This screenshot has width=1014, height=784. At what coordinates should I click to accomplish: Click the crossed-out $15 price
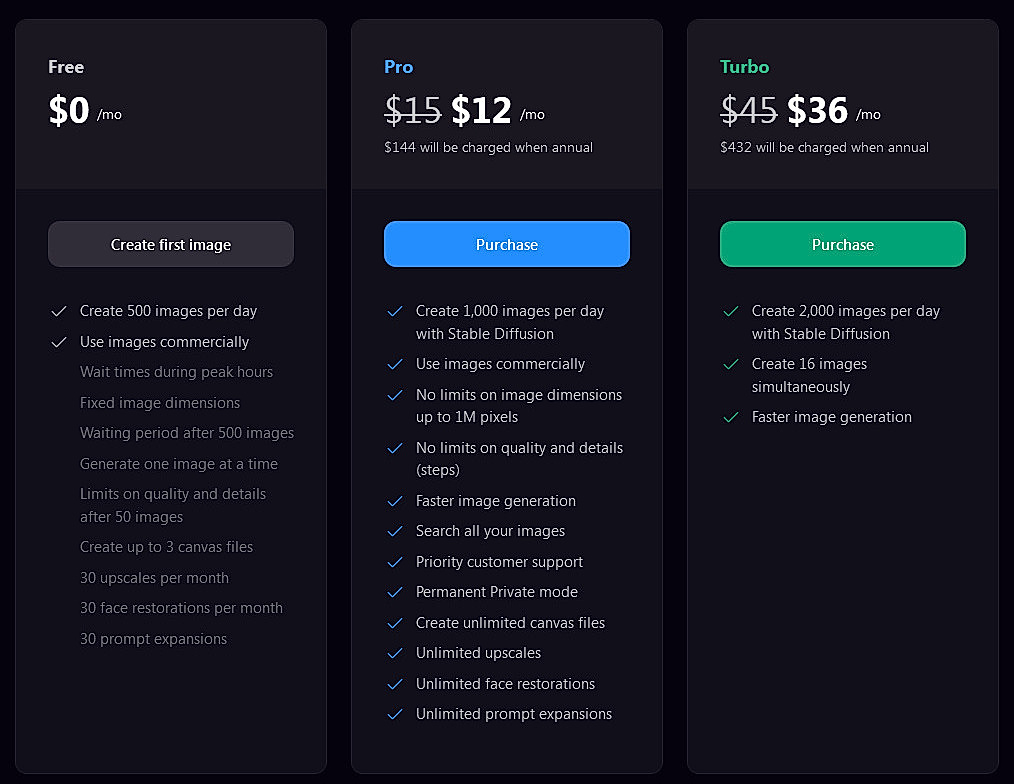pos(412,111)
